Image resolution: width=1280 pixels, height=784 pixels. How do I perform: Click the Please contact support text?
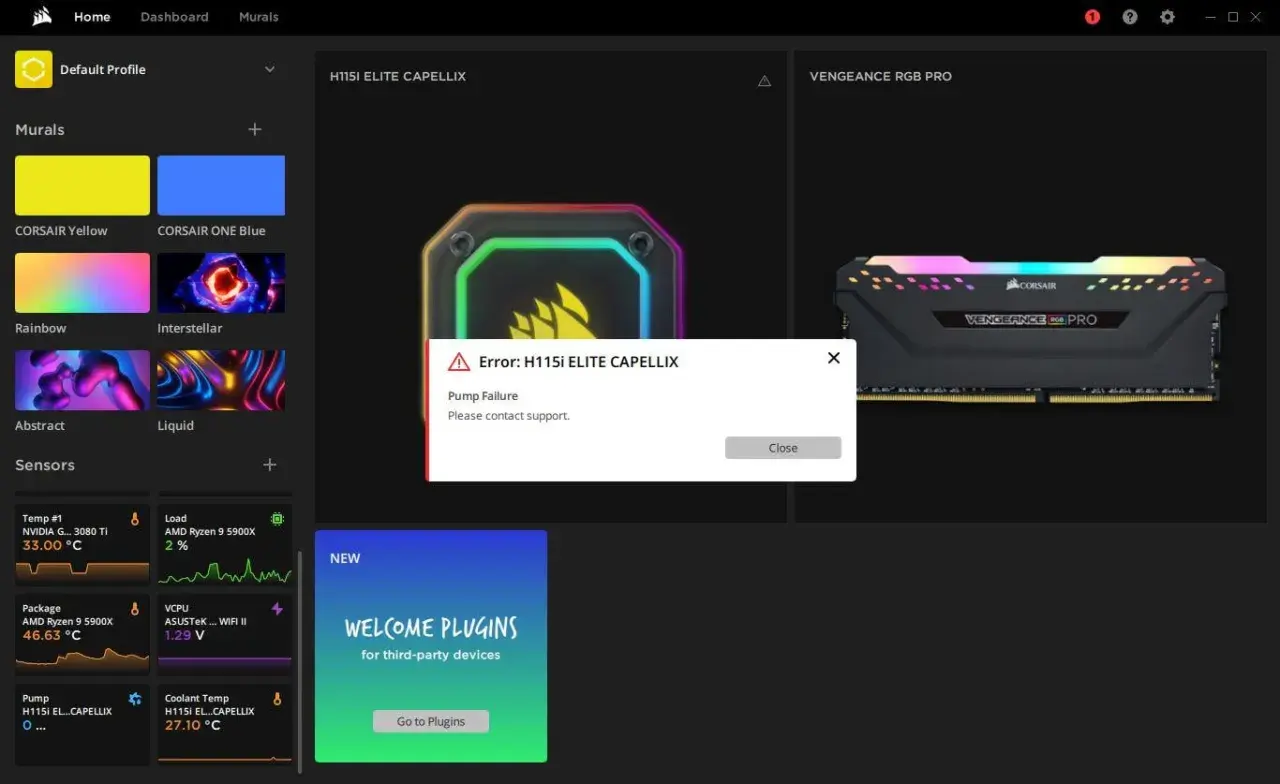point(509,416)
